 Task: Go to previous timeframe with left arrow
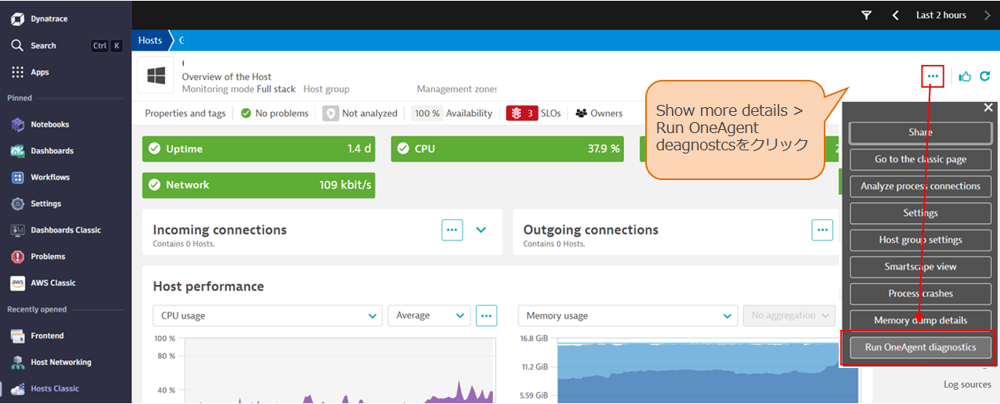point(896,15)
